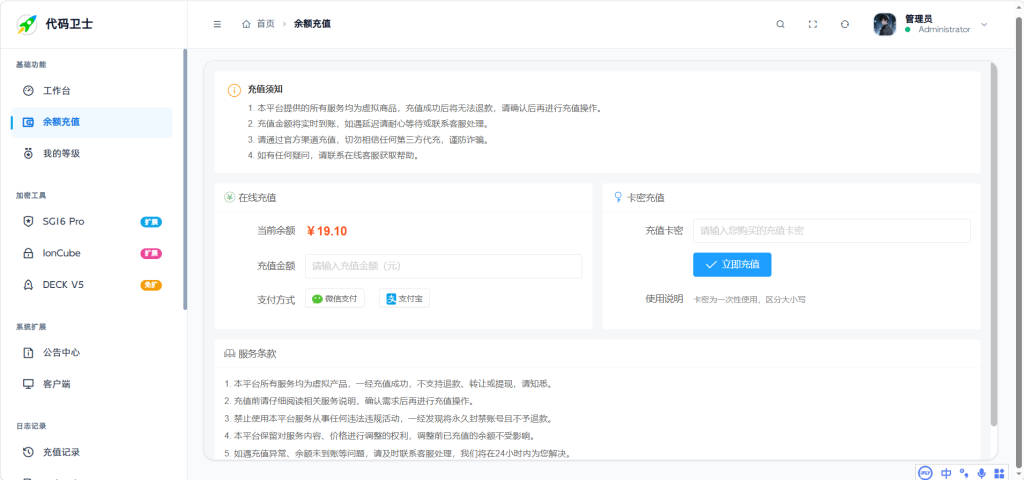The image size is (1024, 480).
Task: Click the Administrator role label
Action: [x=944, y=29]
